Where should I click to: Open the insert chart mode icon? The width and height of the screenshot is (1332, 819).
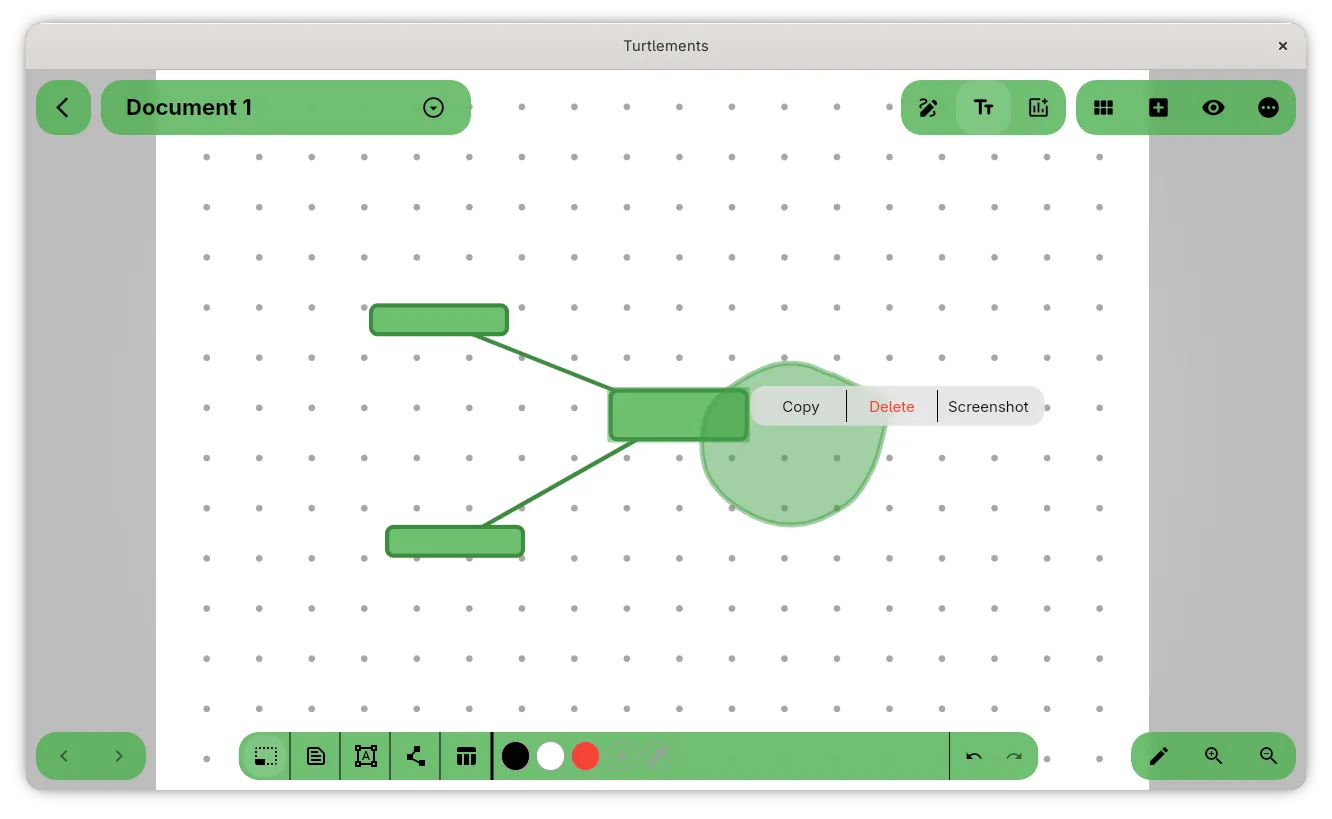click(1039, 108)
